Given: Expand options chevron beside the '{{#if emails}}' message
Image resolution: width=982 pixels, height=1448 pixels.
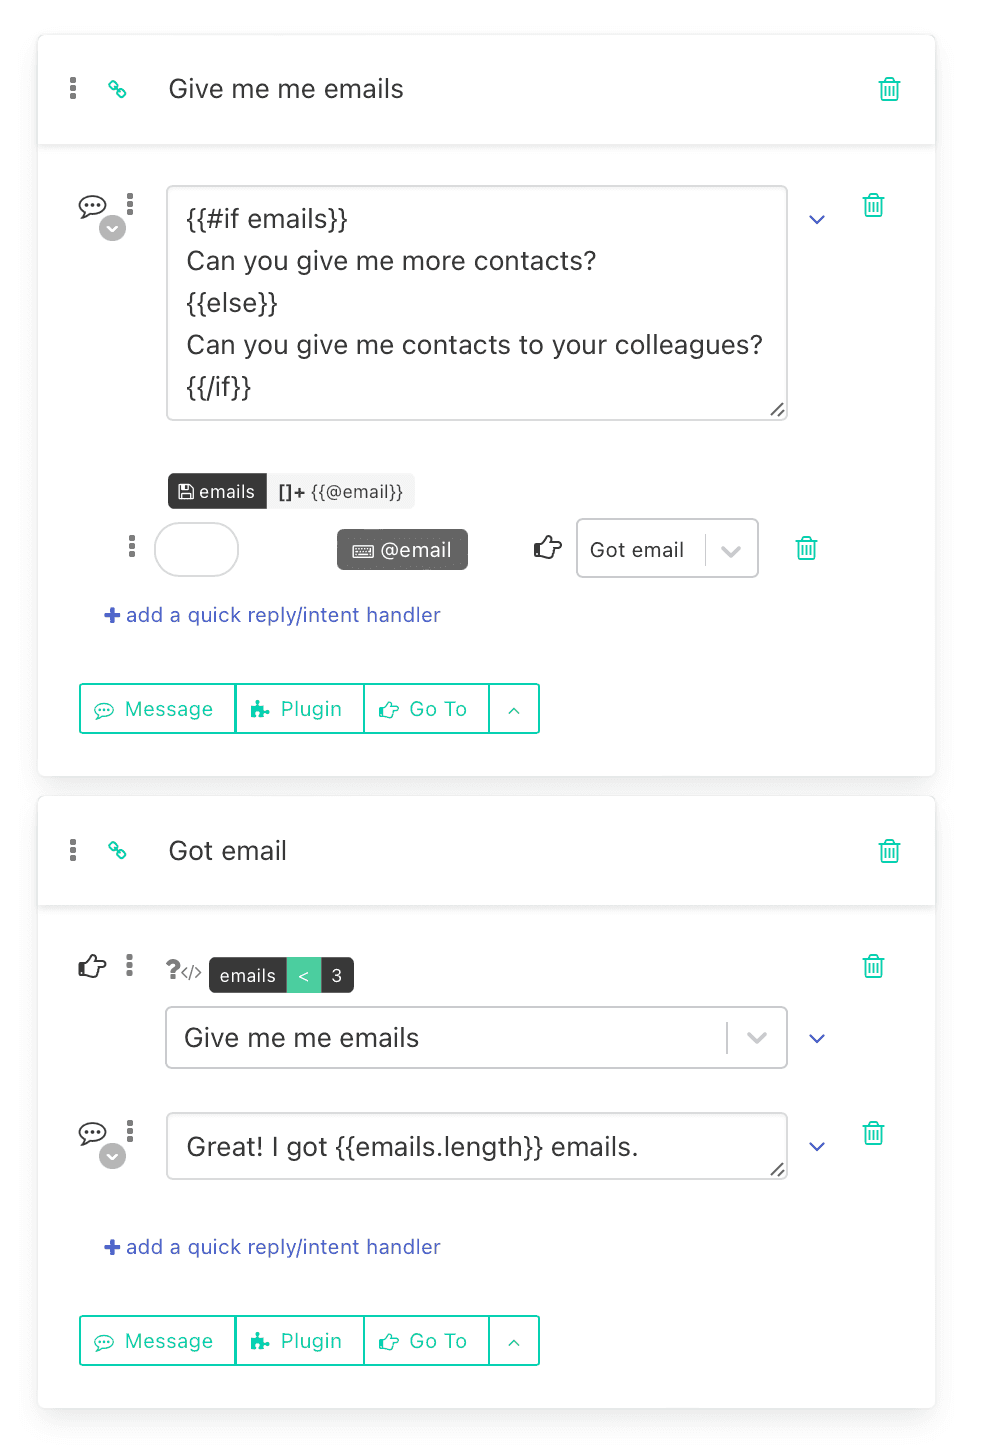Looking at the screenshot, I should point(817,220).
